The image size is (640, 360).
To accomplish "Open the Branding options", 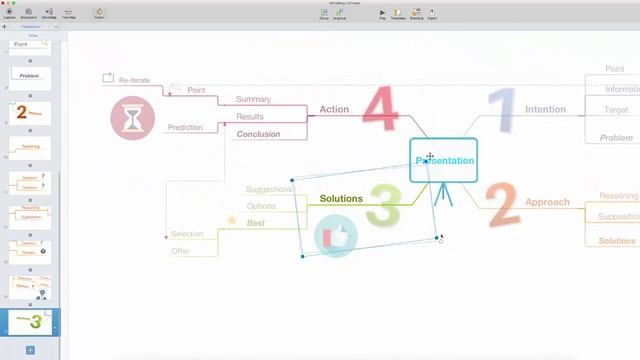I will pyautogui.click(x=416, y=14).
